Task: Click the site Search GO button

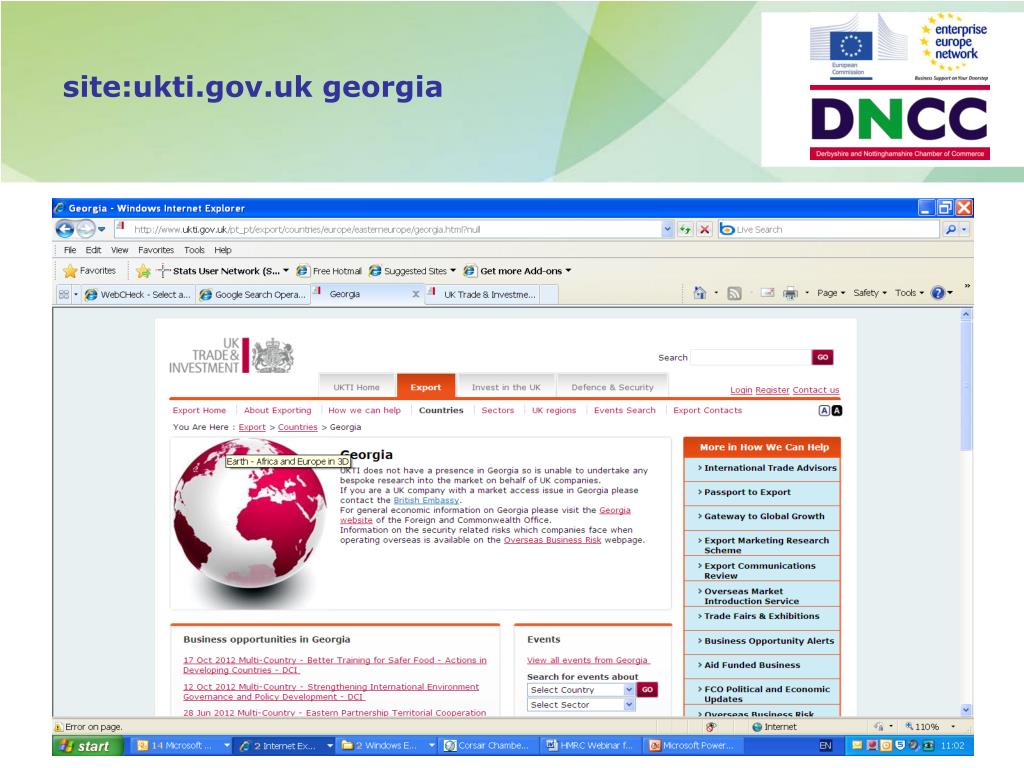Action: click(823, 357)
